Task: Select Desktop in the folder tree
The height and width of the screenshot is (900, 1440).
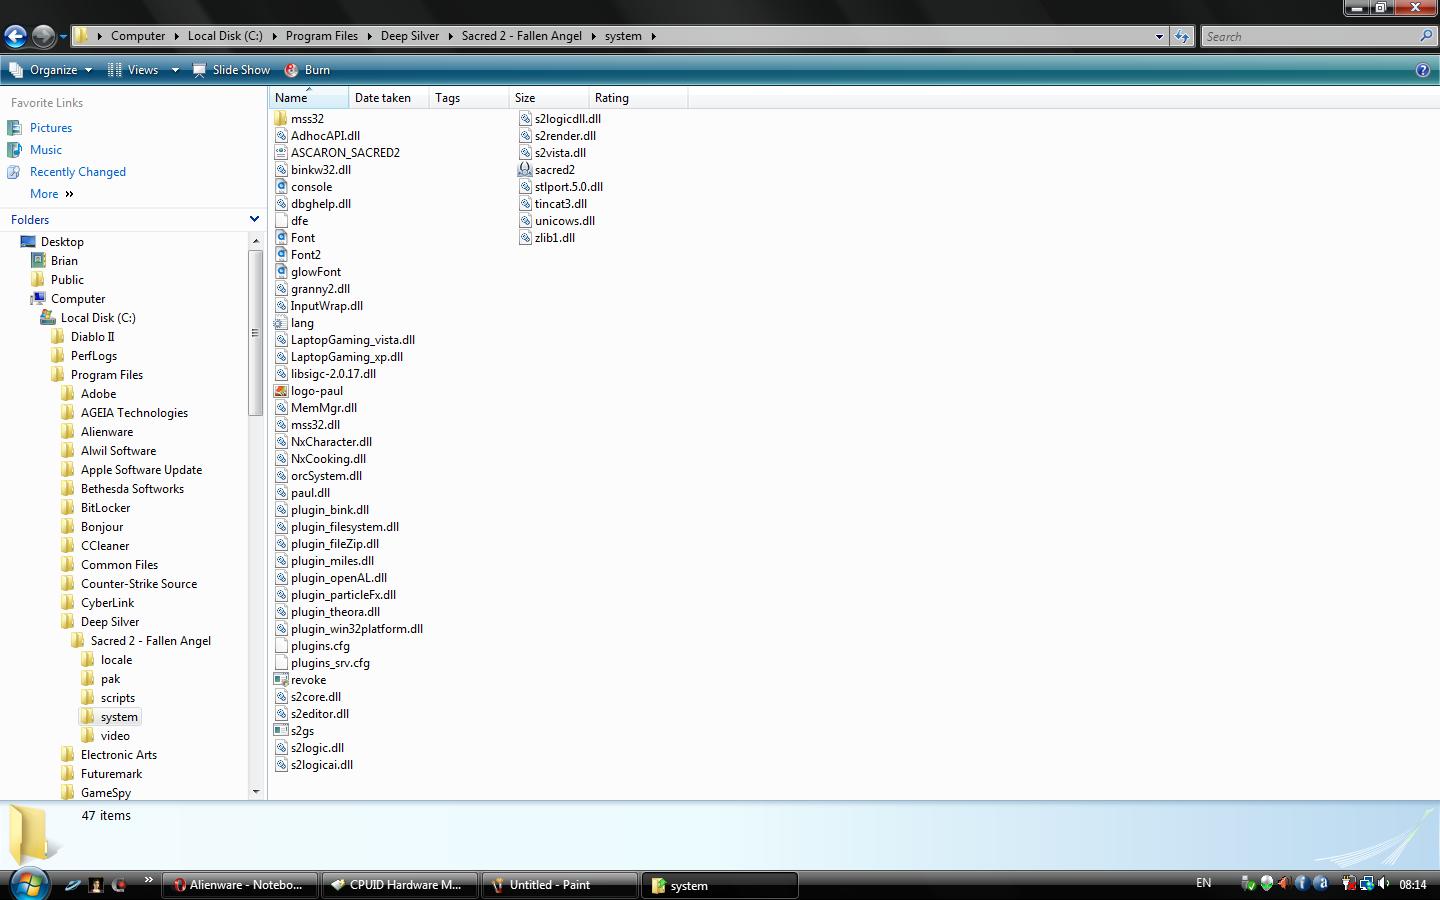Action: coord(62,242)
